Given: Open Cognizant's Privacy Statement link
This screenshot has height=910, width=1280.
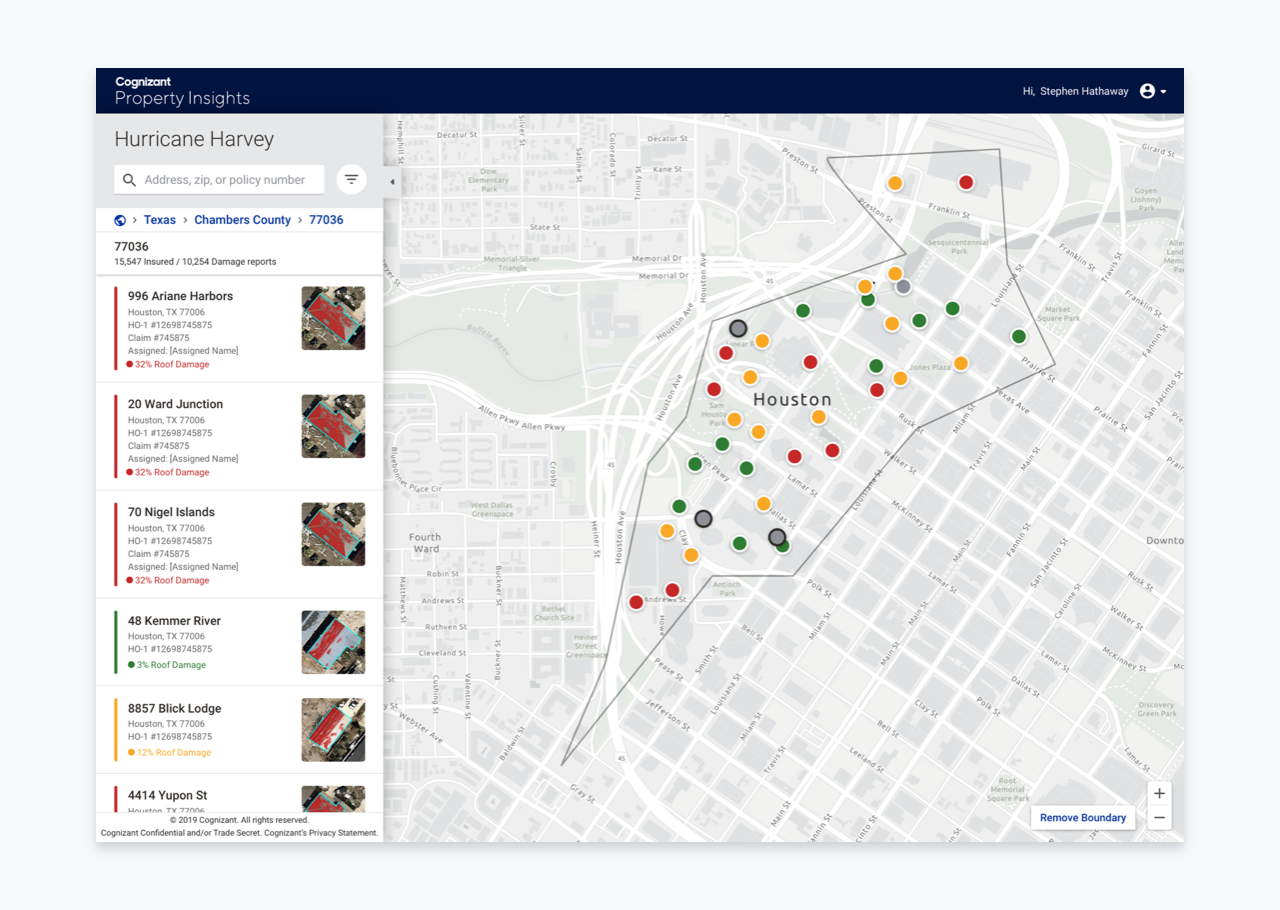Looking at the screenshot, I should click(321, 833).
